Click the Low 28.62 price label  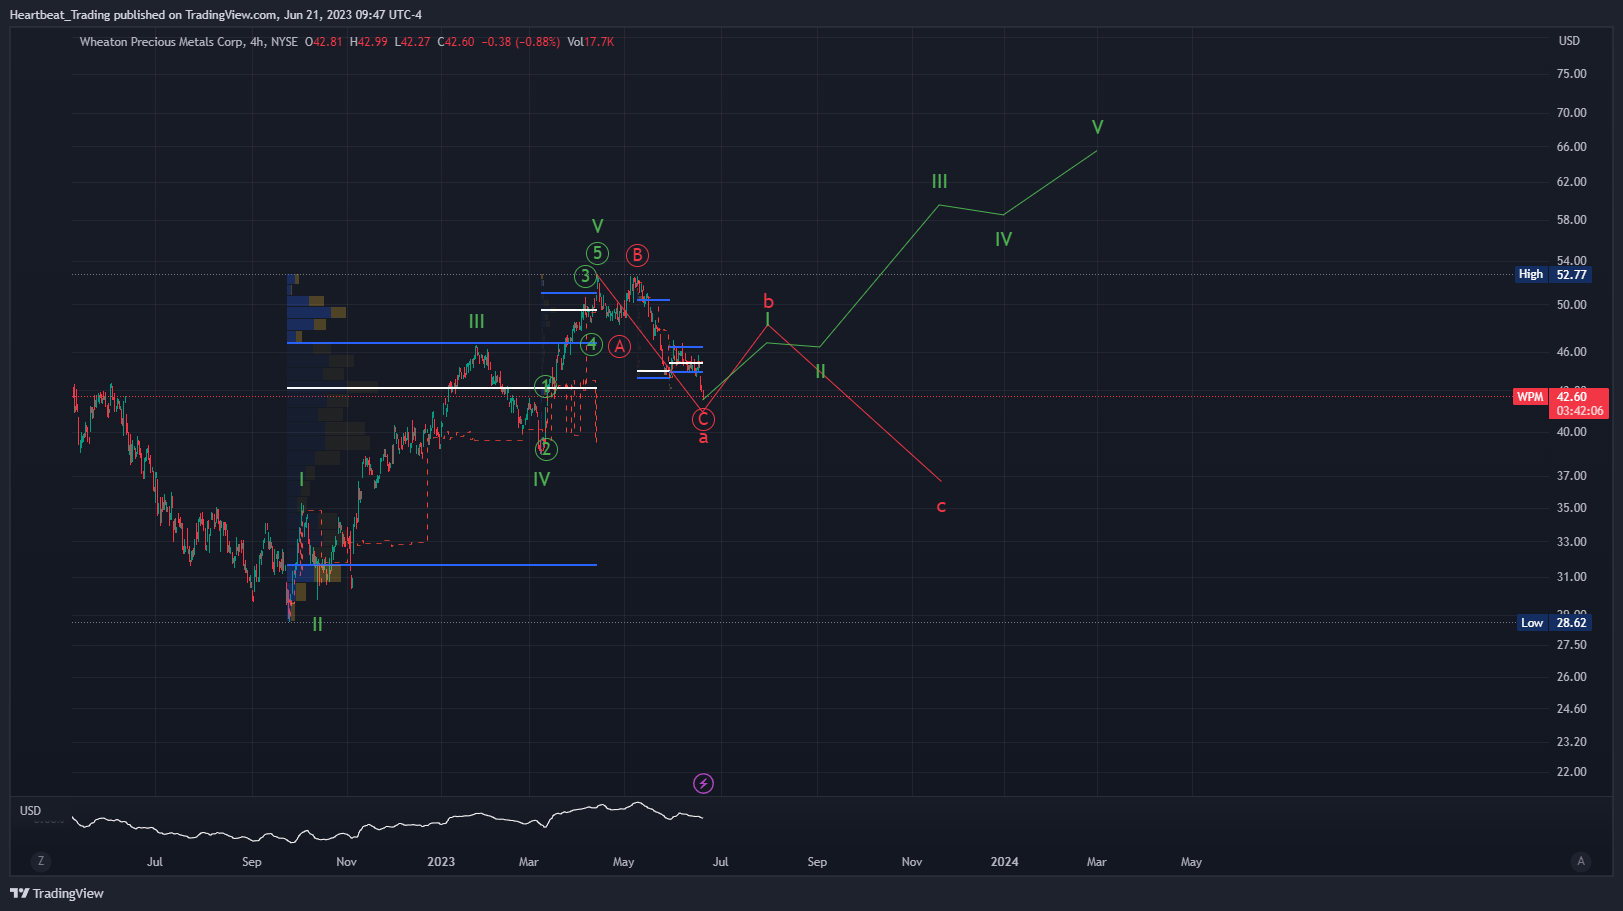[1553, 623]
